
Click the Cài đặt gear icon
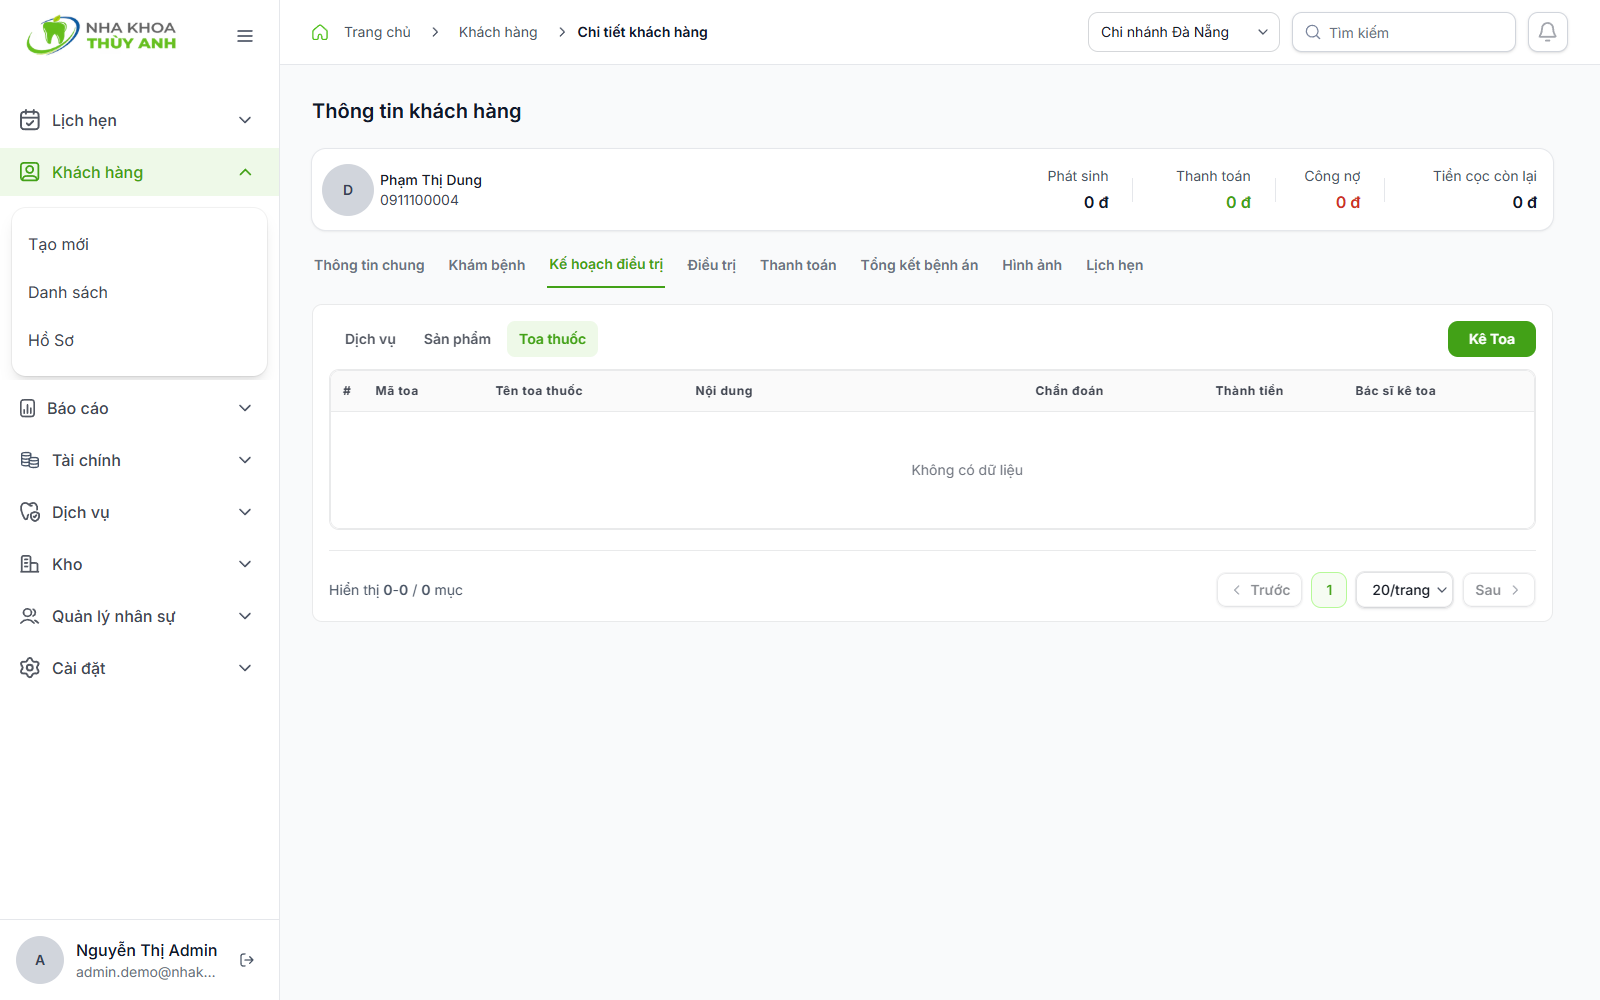tap(30, 668)
